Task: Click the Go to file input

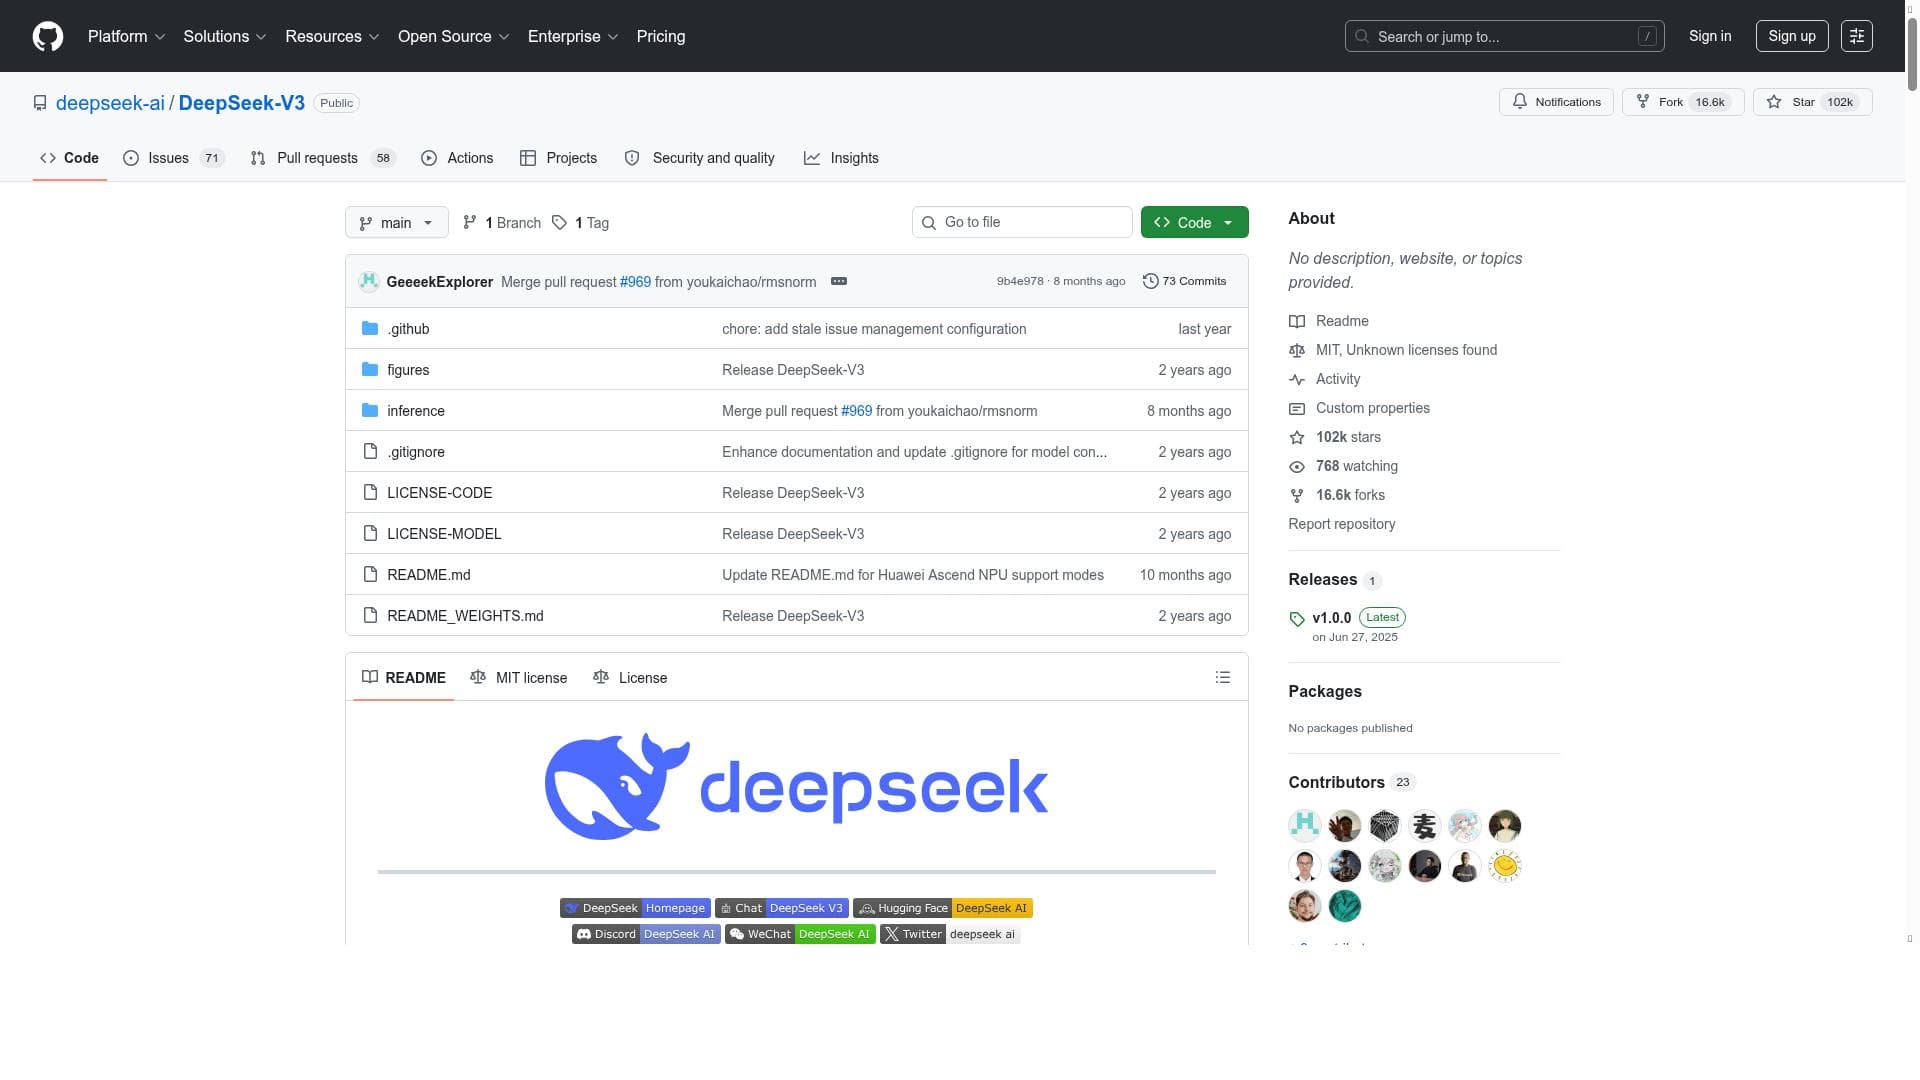Action: click(1022, 222)
